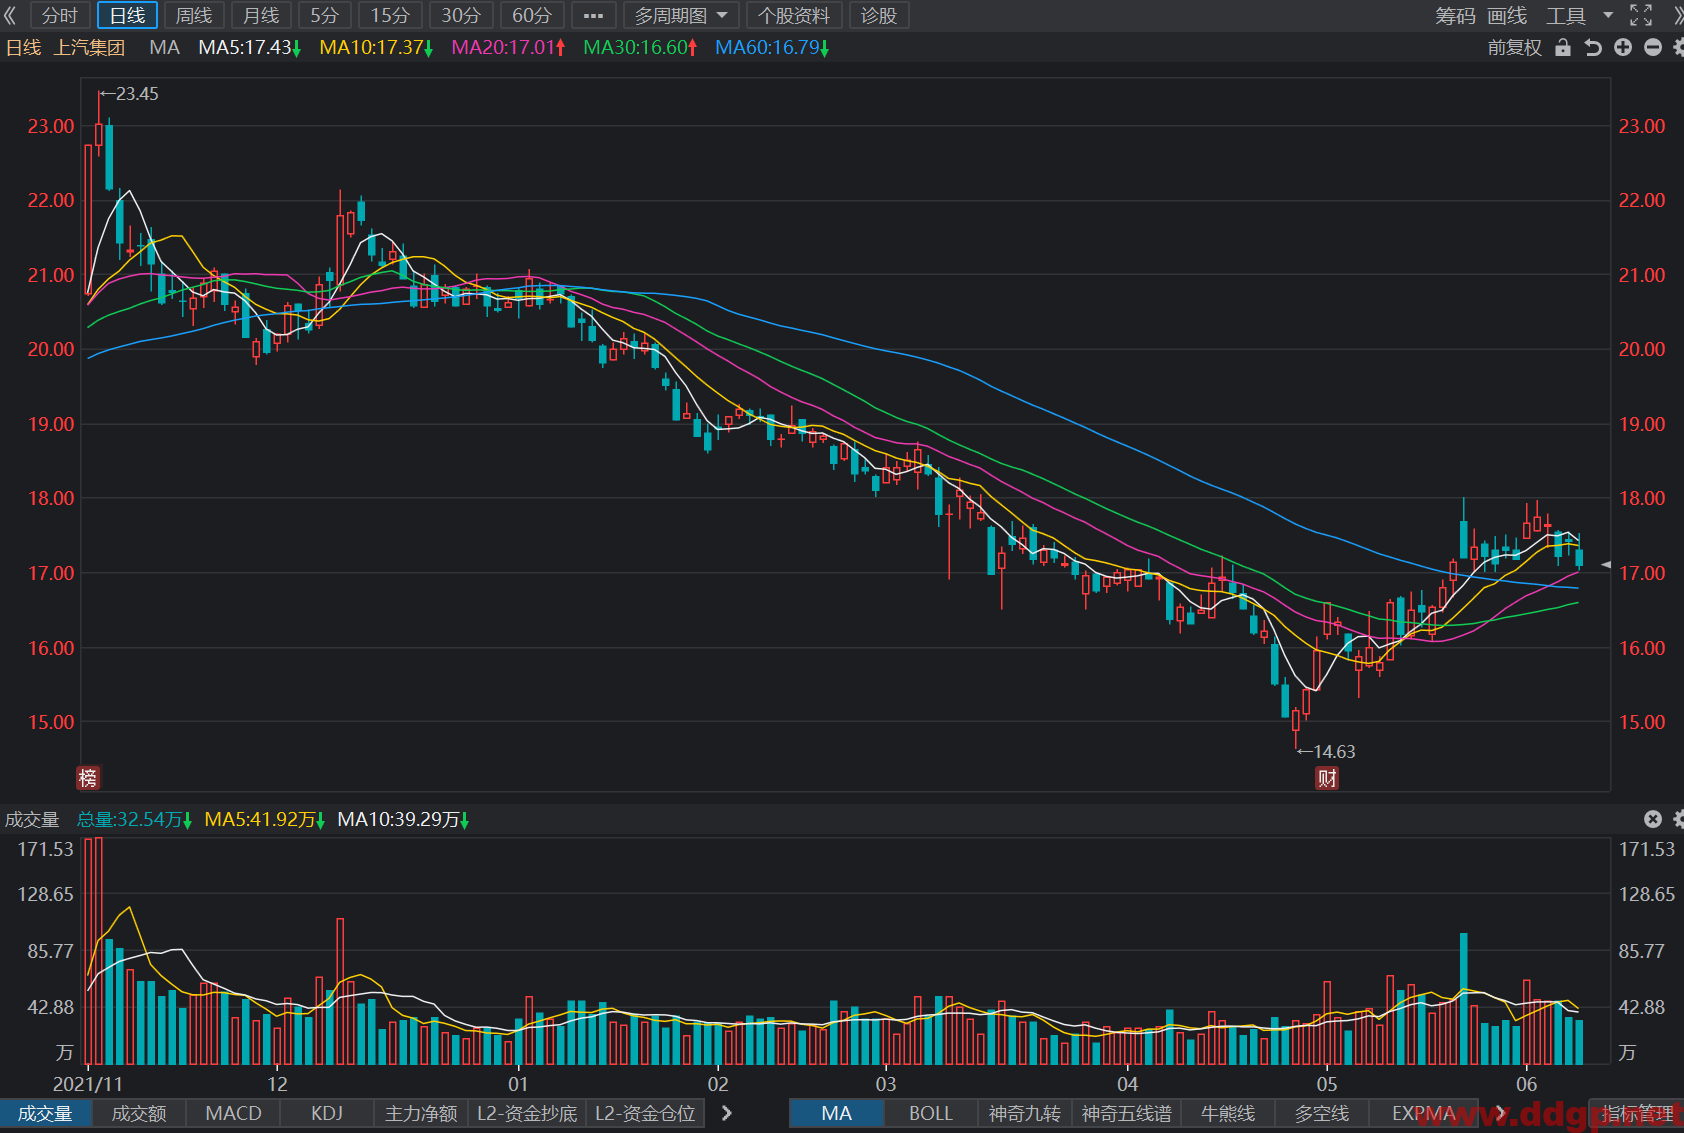1684x1133 pixels.
Task: Collapse left panel with double-arrow icon
Action: 10,15
